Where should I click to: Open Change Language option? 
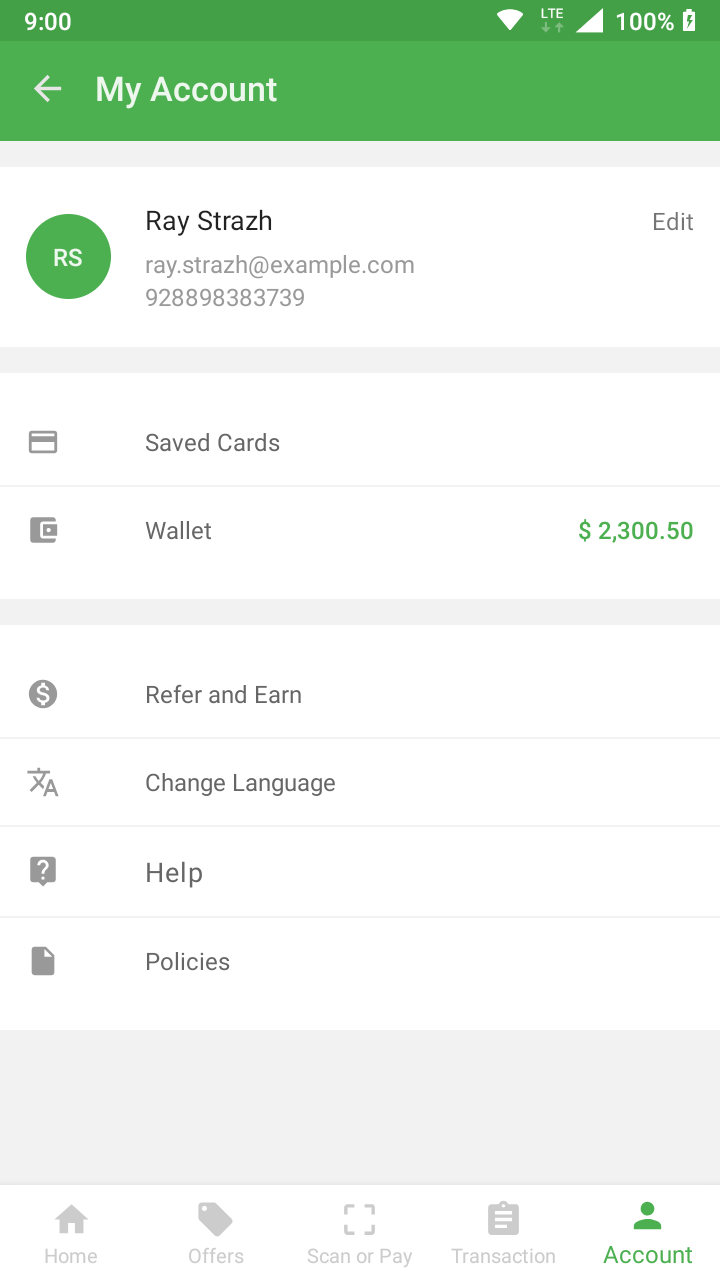(x=240, y=783)
